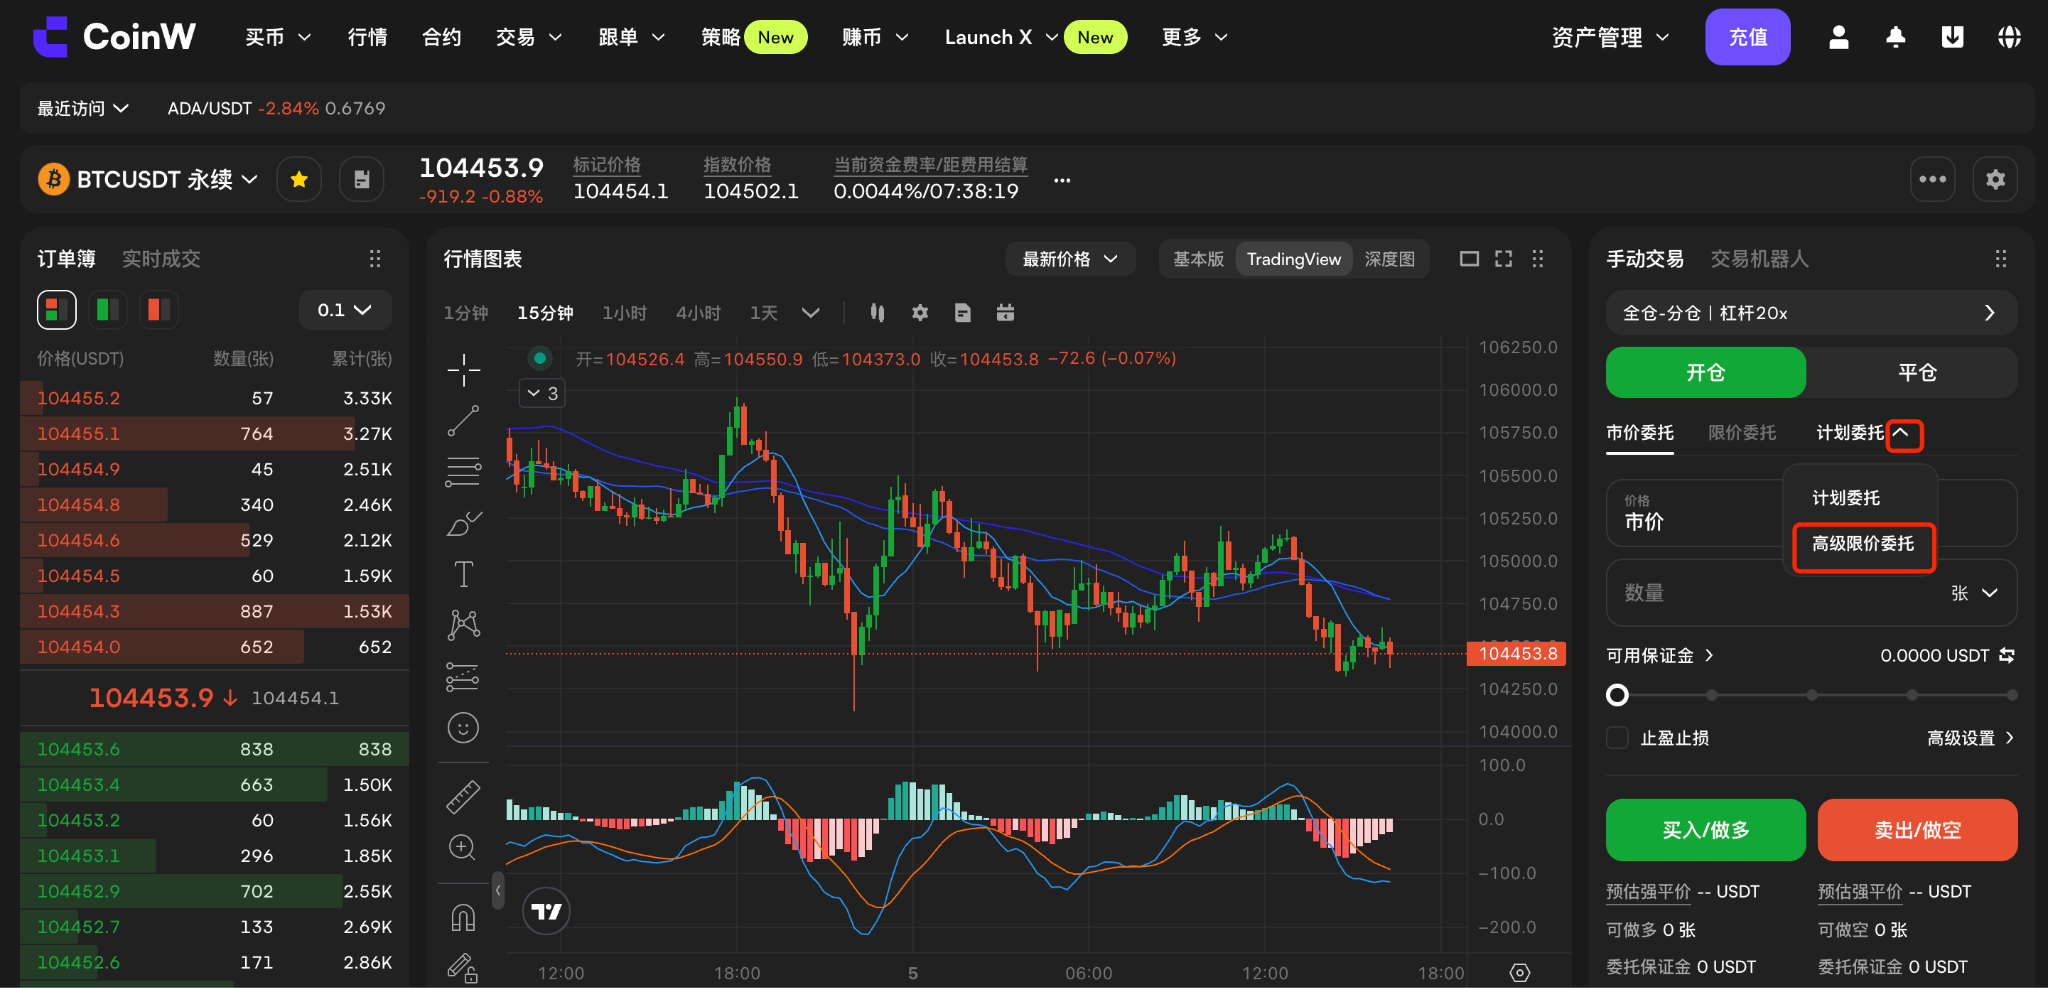The height and width of the screenshot is (988, 2048).
Task: Show sell orders only in order book
Action: [x=158, y=310]
